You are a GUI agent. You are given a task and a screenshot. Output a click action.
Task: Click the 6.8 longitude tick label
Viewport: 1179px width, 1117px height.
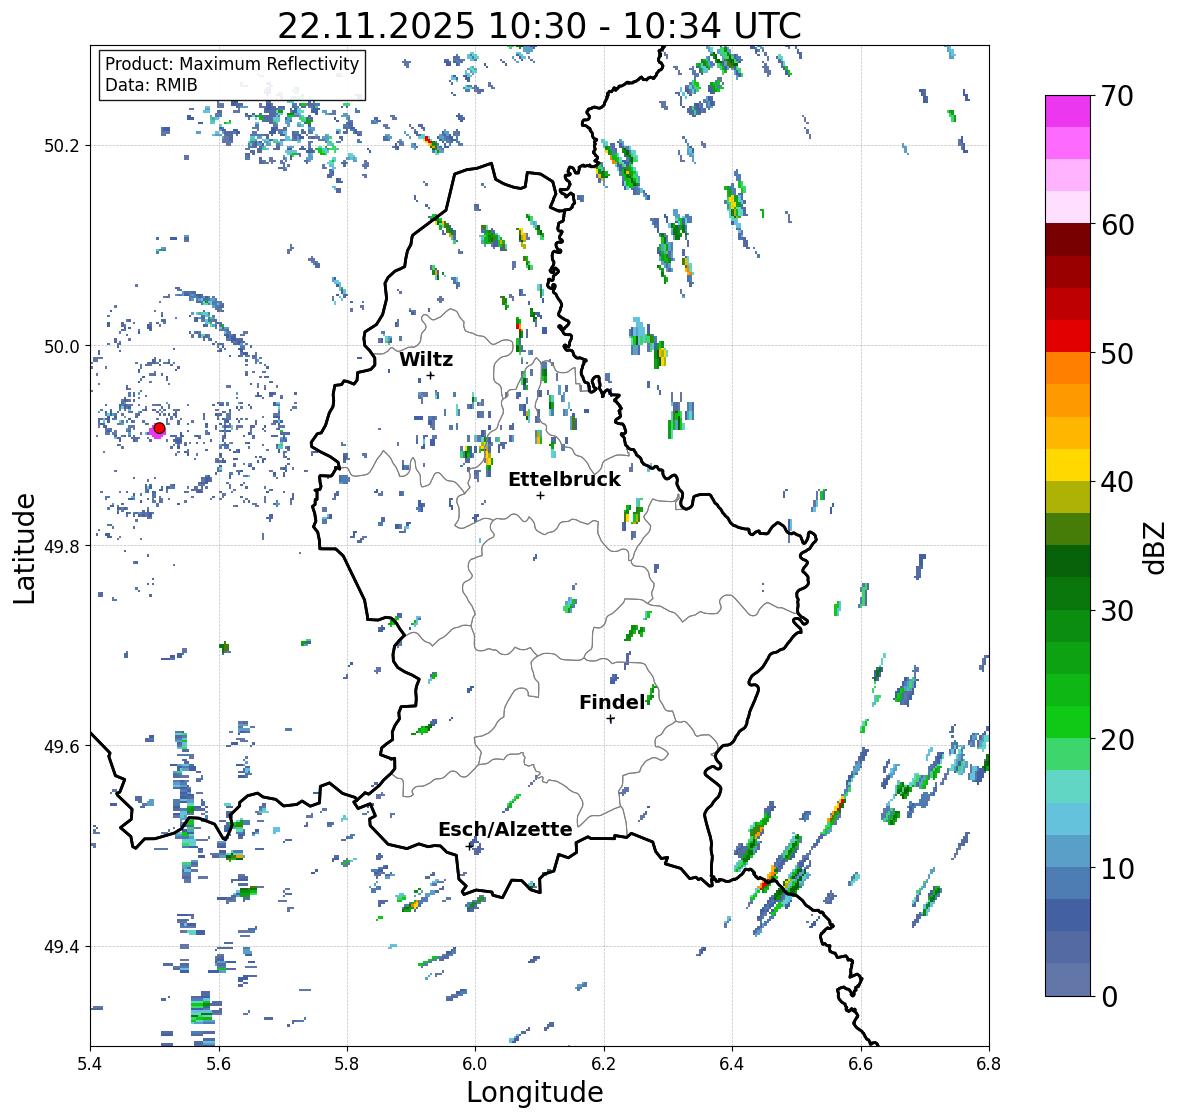[x=989, y=1063]
